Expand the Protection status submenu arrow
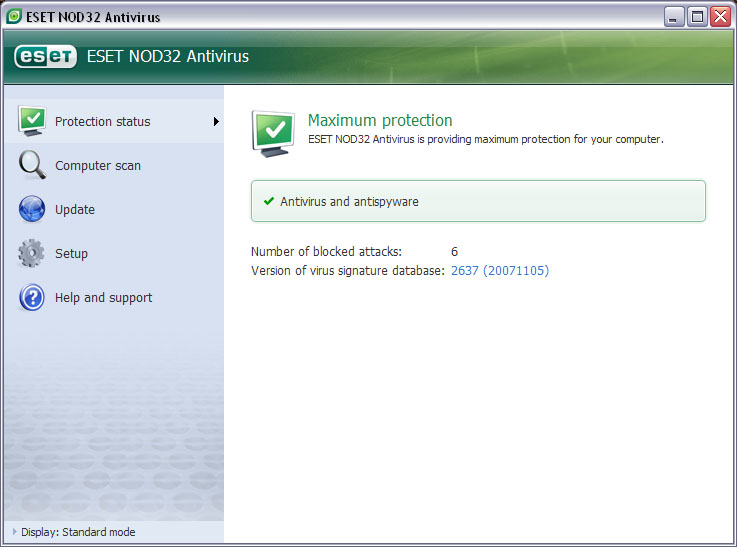This screenshot has width=737, height=547. [x=216, y=122]
